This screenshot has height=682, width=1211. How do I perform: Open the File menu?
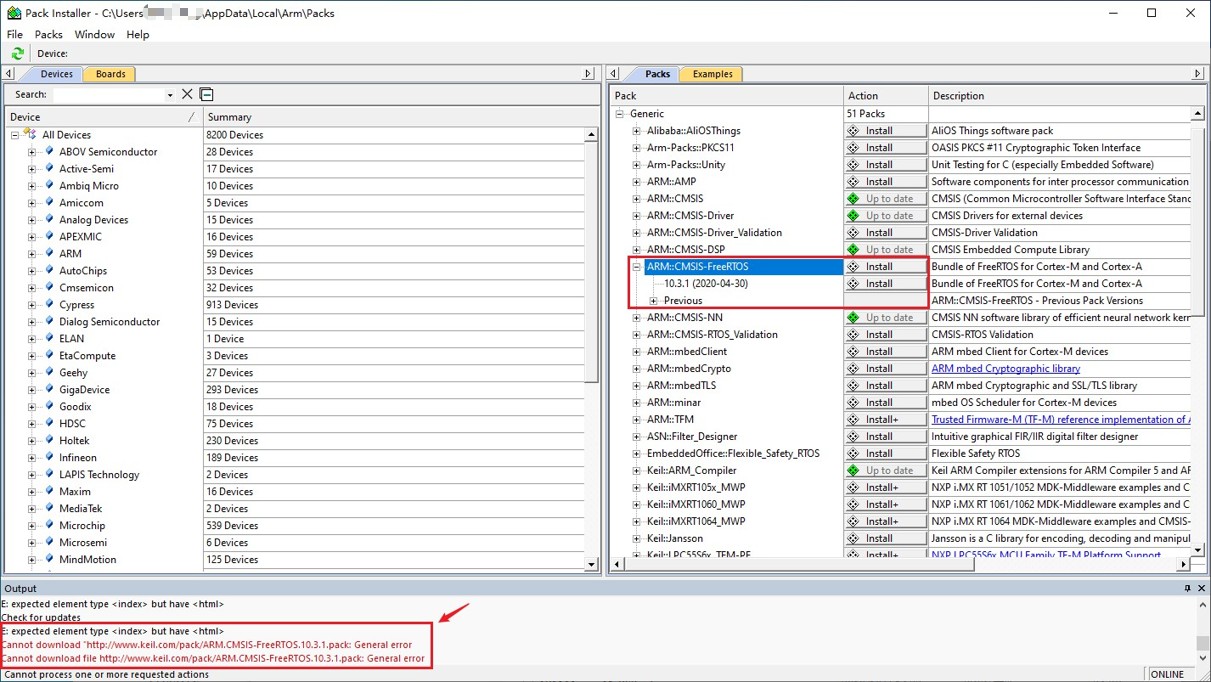pyautogui.click(x=15, y=34)
